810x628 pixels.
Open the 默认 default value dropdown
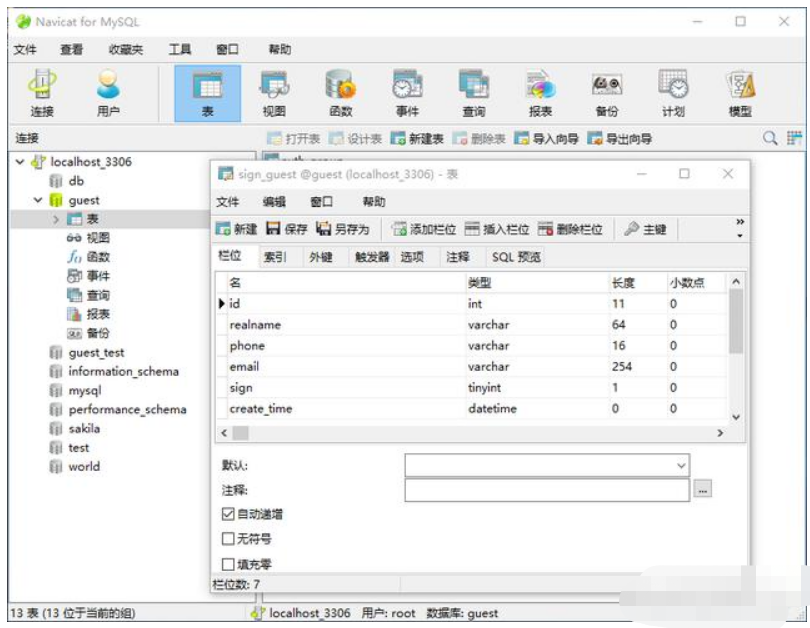tap(679, 464)
